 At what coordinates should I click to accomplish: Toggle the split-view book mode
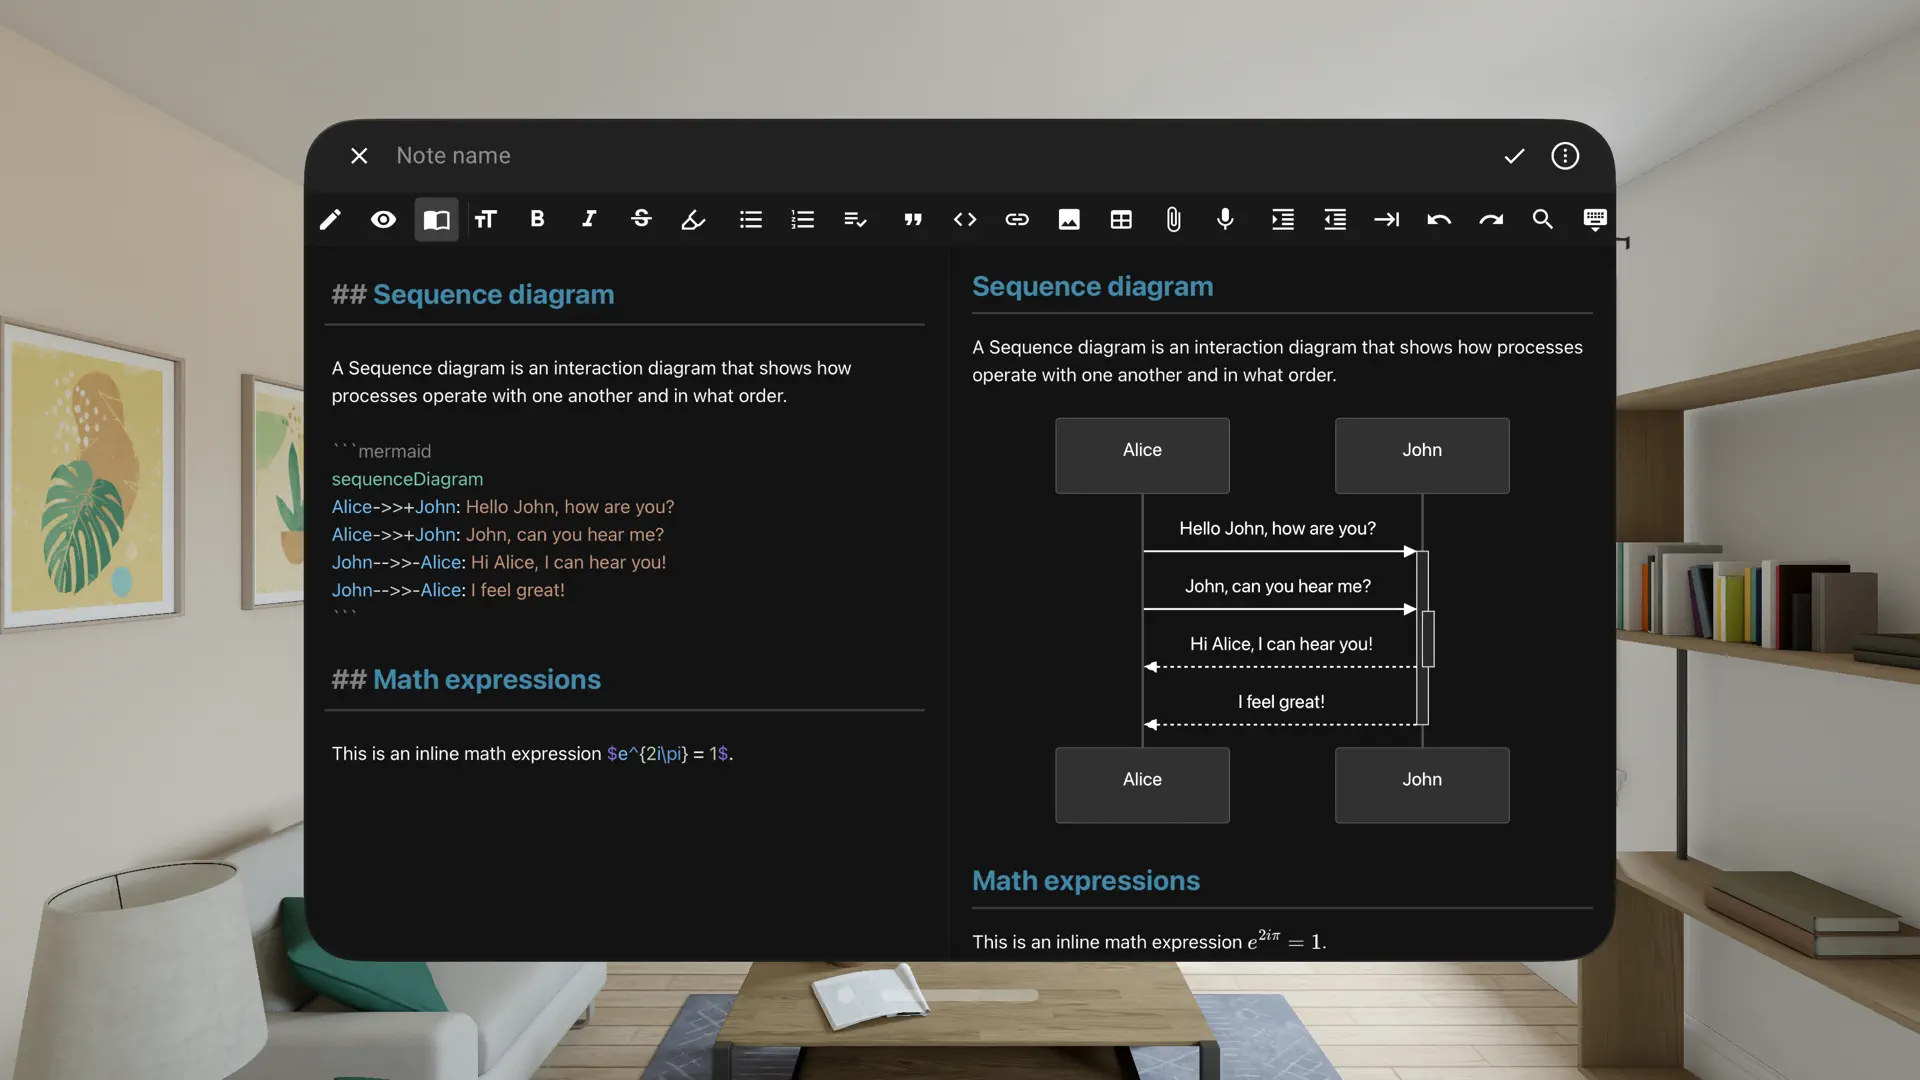click(436, 219)
